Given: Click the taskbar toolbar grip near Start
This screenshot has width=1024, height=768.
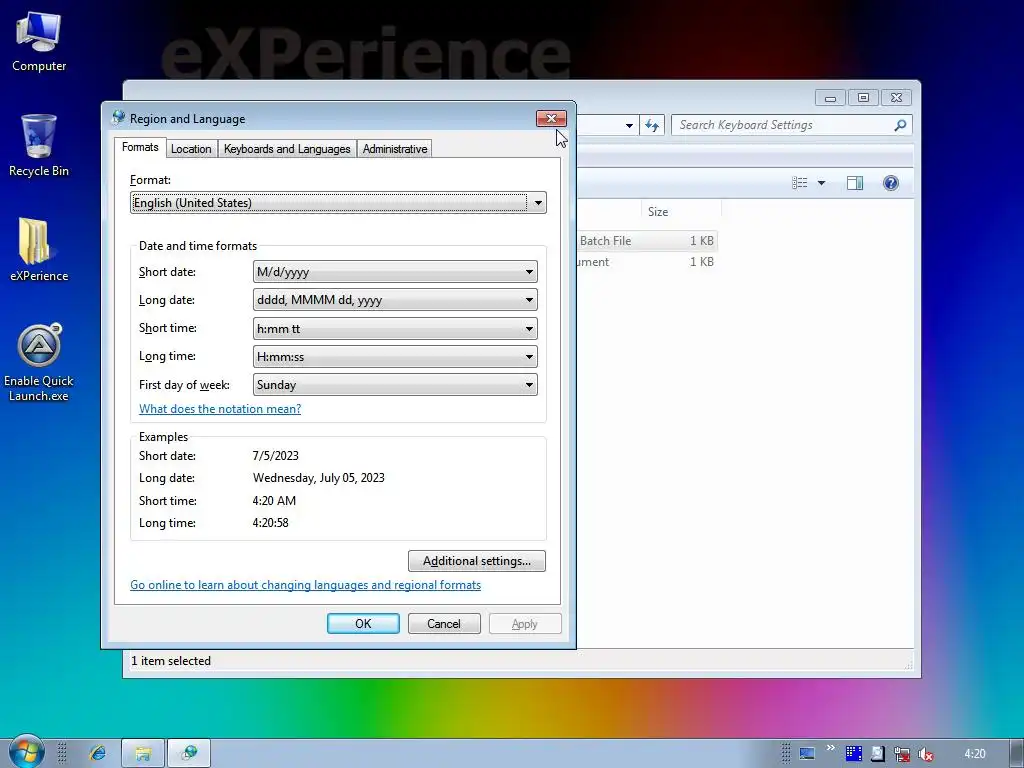Looking at the screenshot, I should [62, 753].
